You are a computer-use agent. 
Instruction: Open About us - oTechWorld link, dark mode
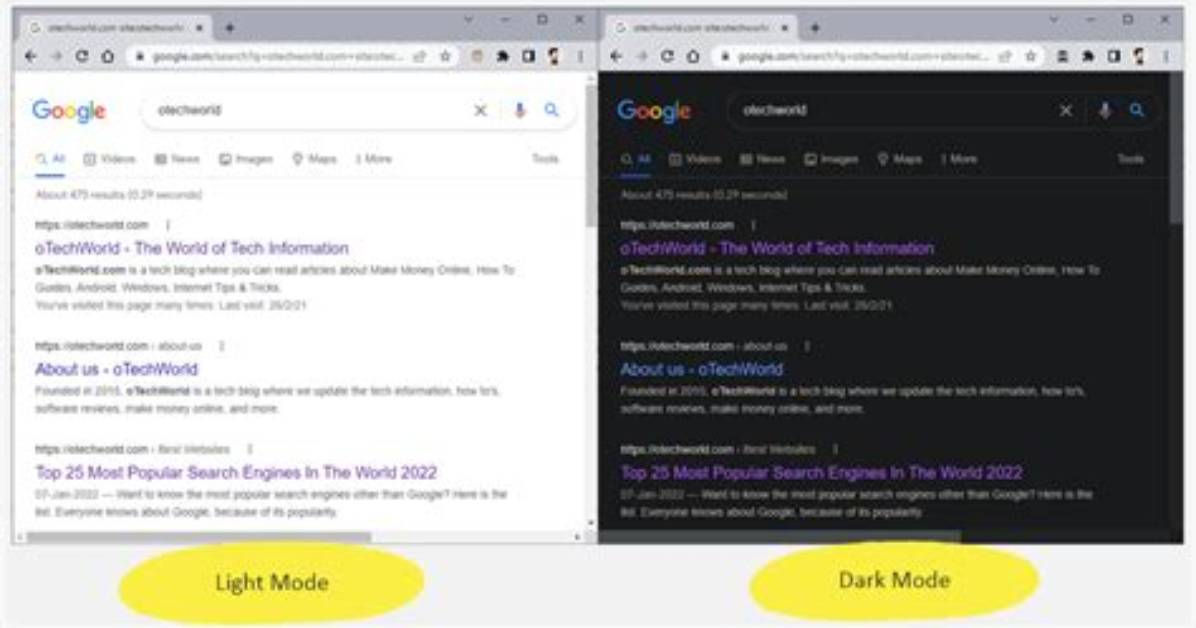(x=702, y=369)
